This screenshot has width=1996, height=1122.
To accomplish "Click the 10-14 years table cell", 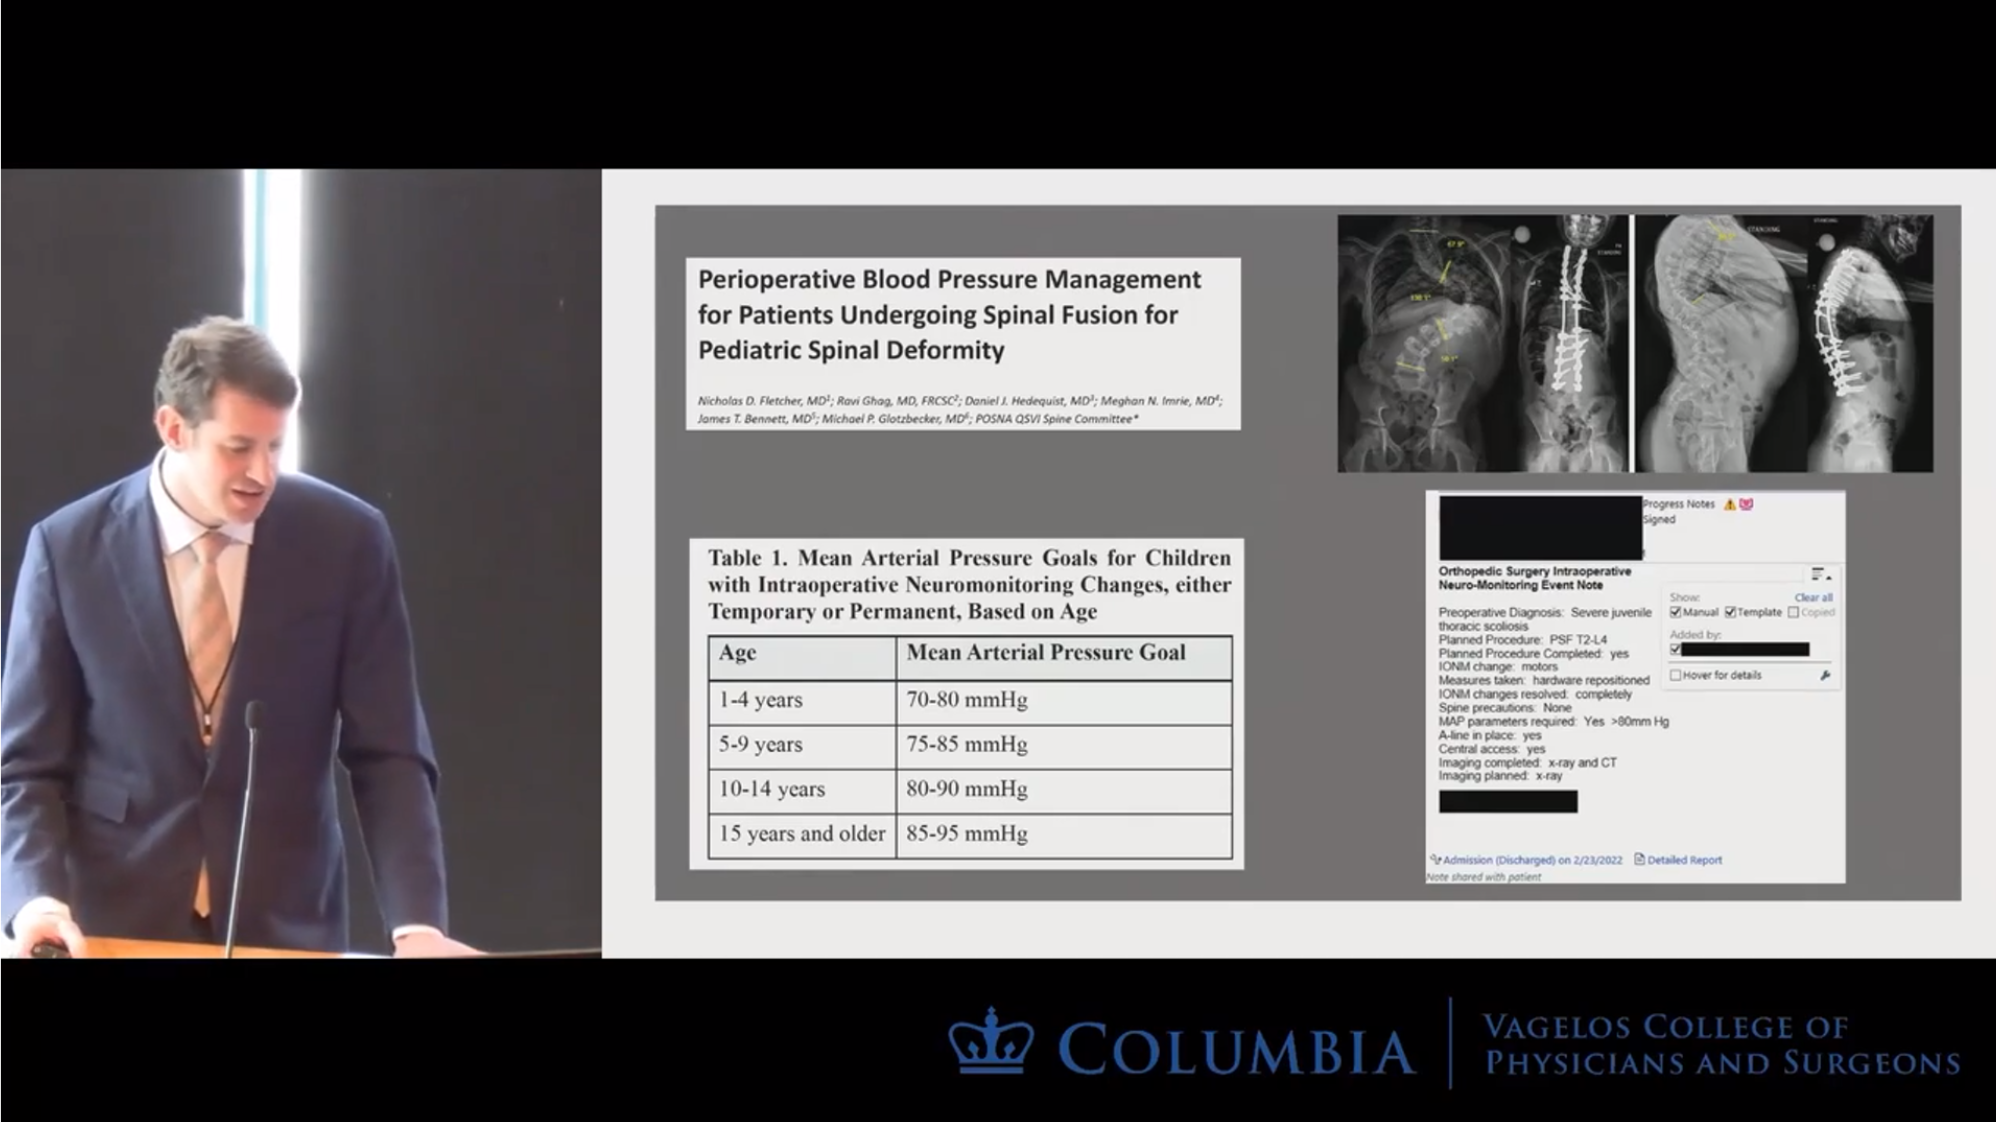I will click(x=802, y=790).
